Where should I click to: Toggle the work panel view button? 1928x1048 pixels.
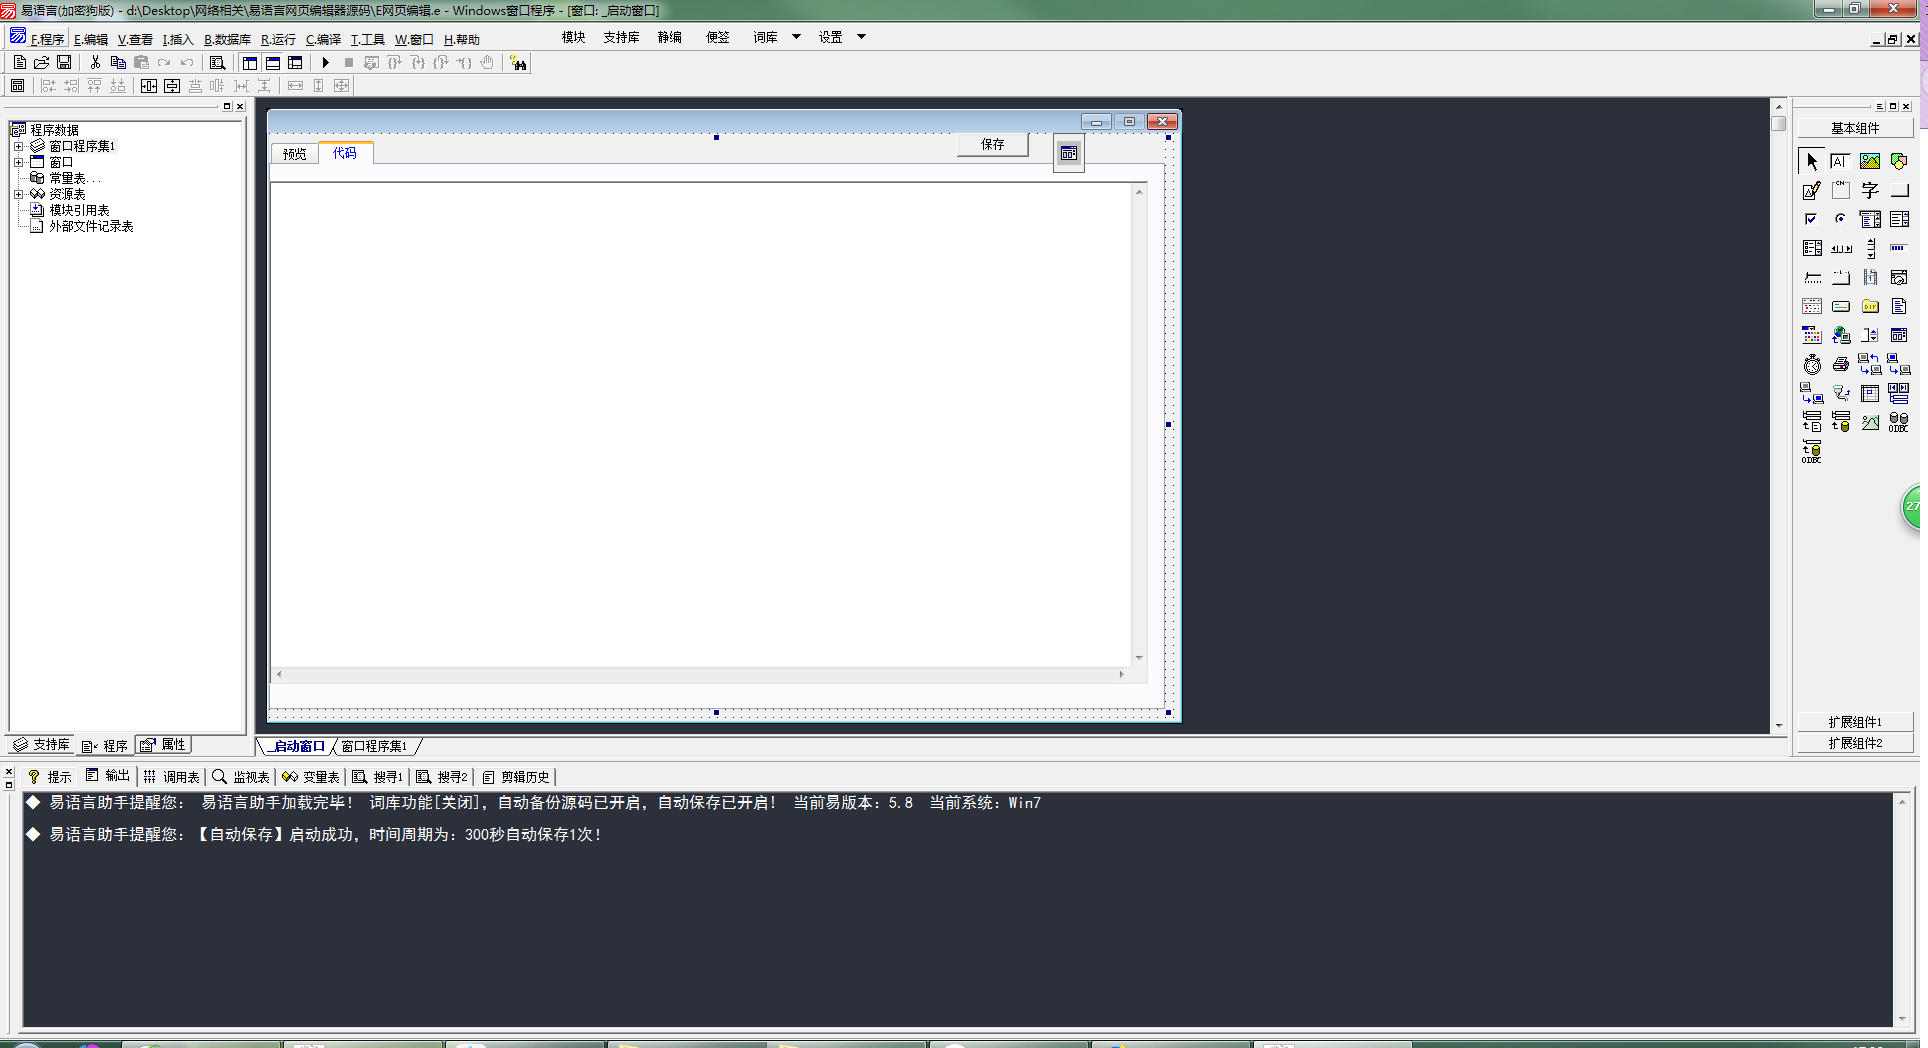coord(250,62)
